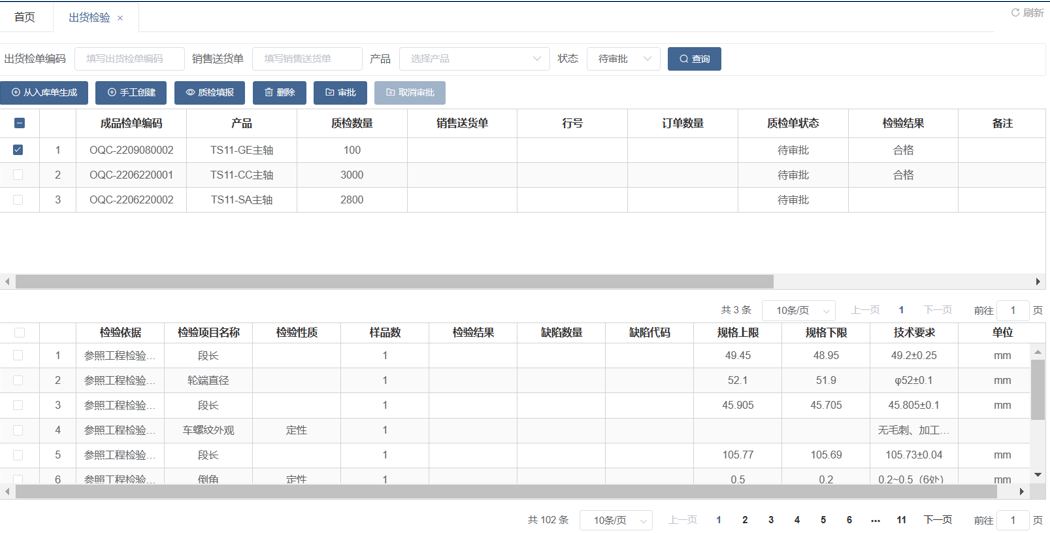This screenshot has width=1050, height=533.
Task: Jump to page 11 in lower pagination
Action: (901, 520)
